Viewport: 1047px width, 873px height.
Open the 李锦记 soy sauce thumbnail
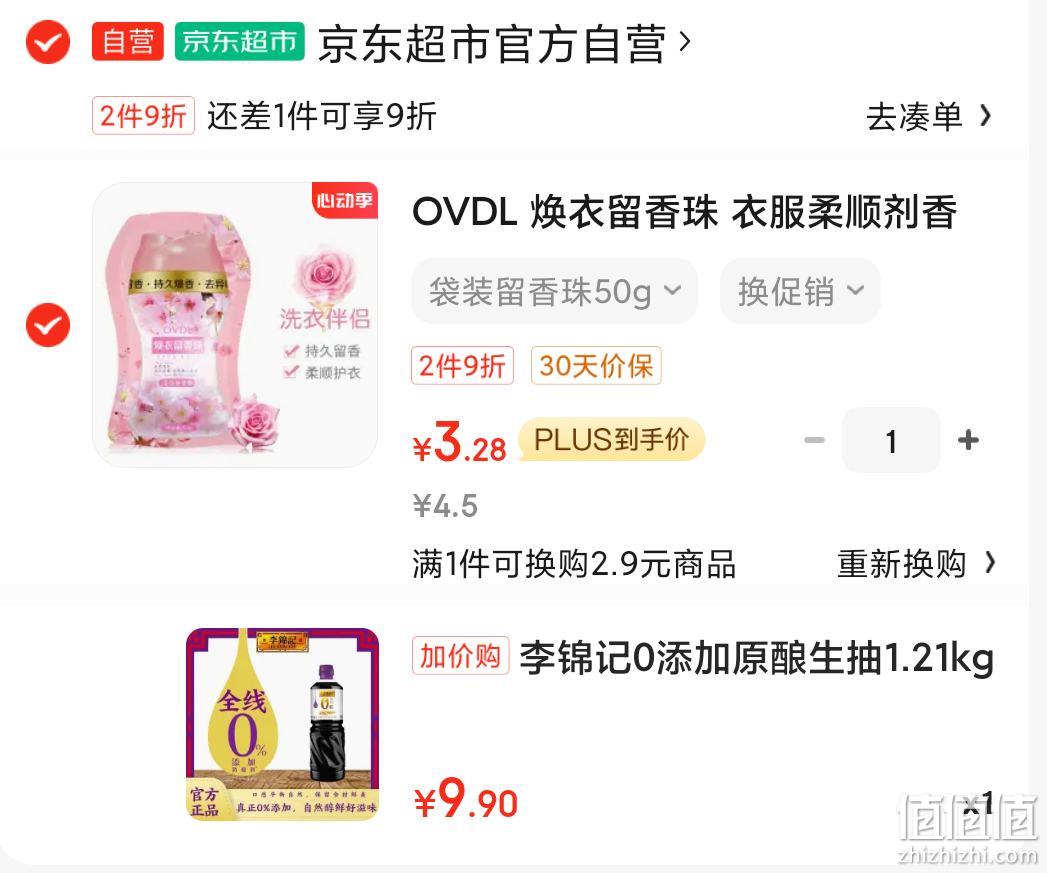(x=282, y=723)
